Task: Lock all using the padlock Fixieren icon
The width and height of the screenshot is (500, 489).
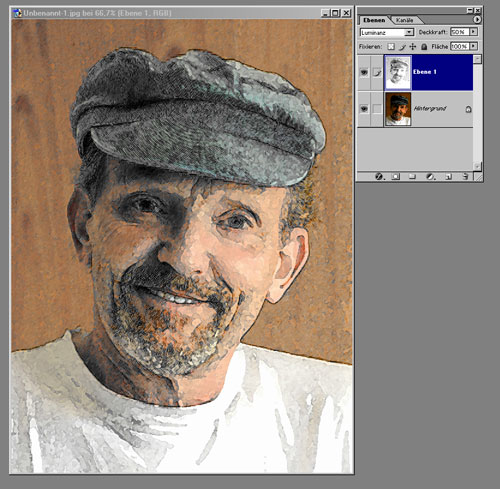Action: pyautogui.click(x=424, y=47)
